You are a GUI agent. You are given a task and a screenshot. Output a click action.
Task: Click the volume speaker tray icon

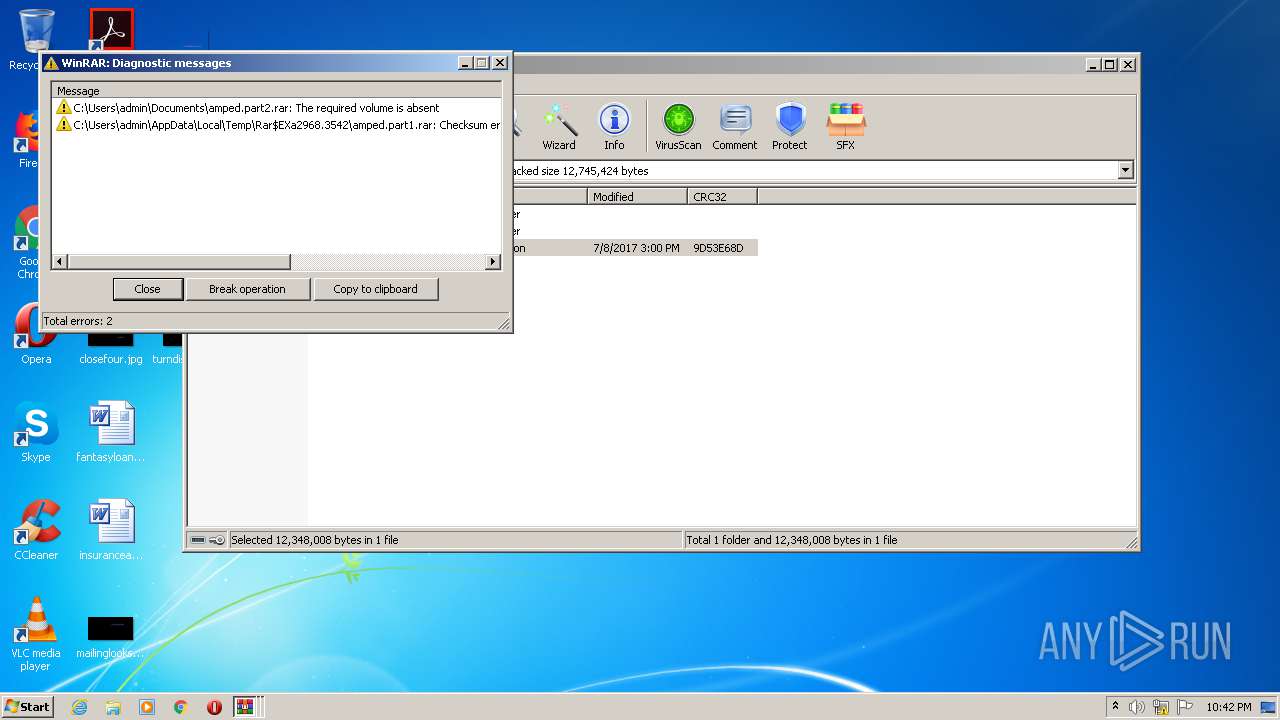[1137, 707]
